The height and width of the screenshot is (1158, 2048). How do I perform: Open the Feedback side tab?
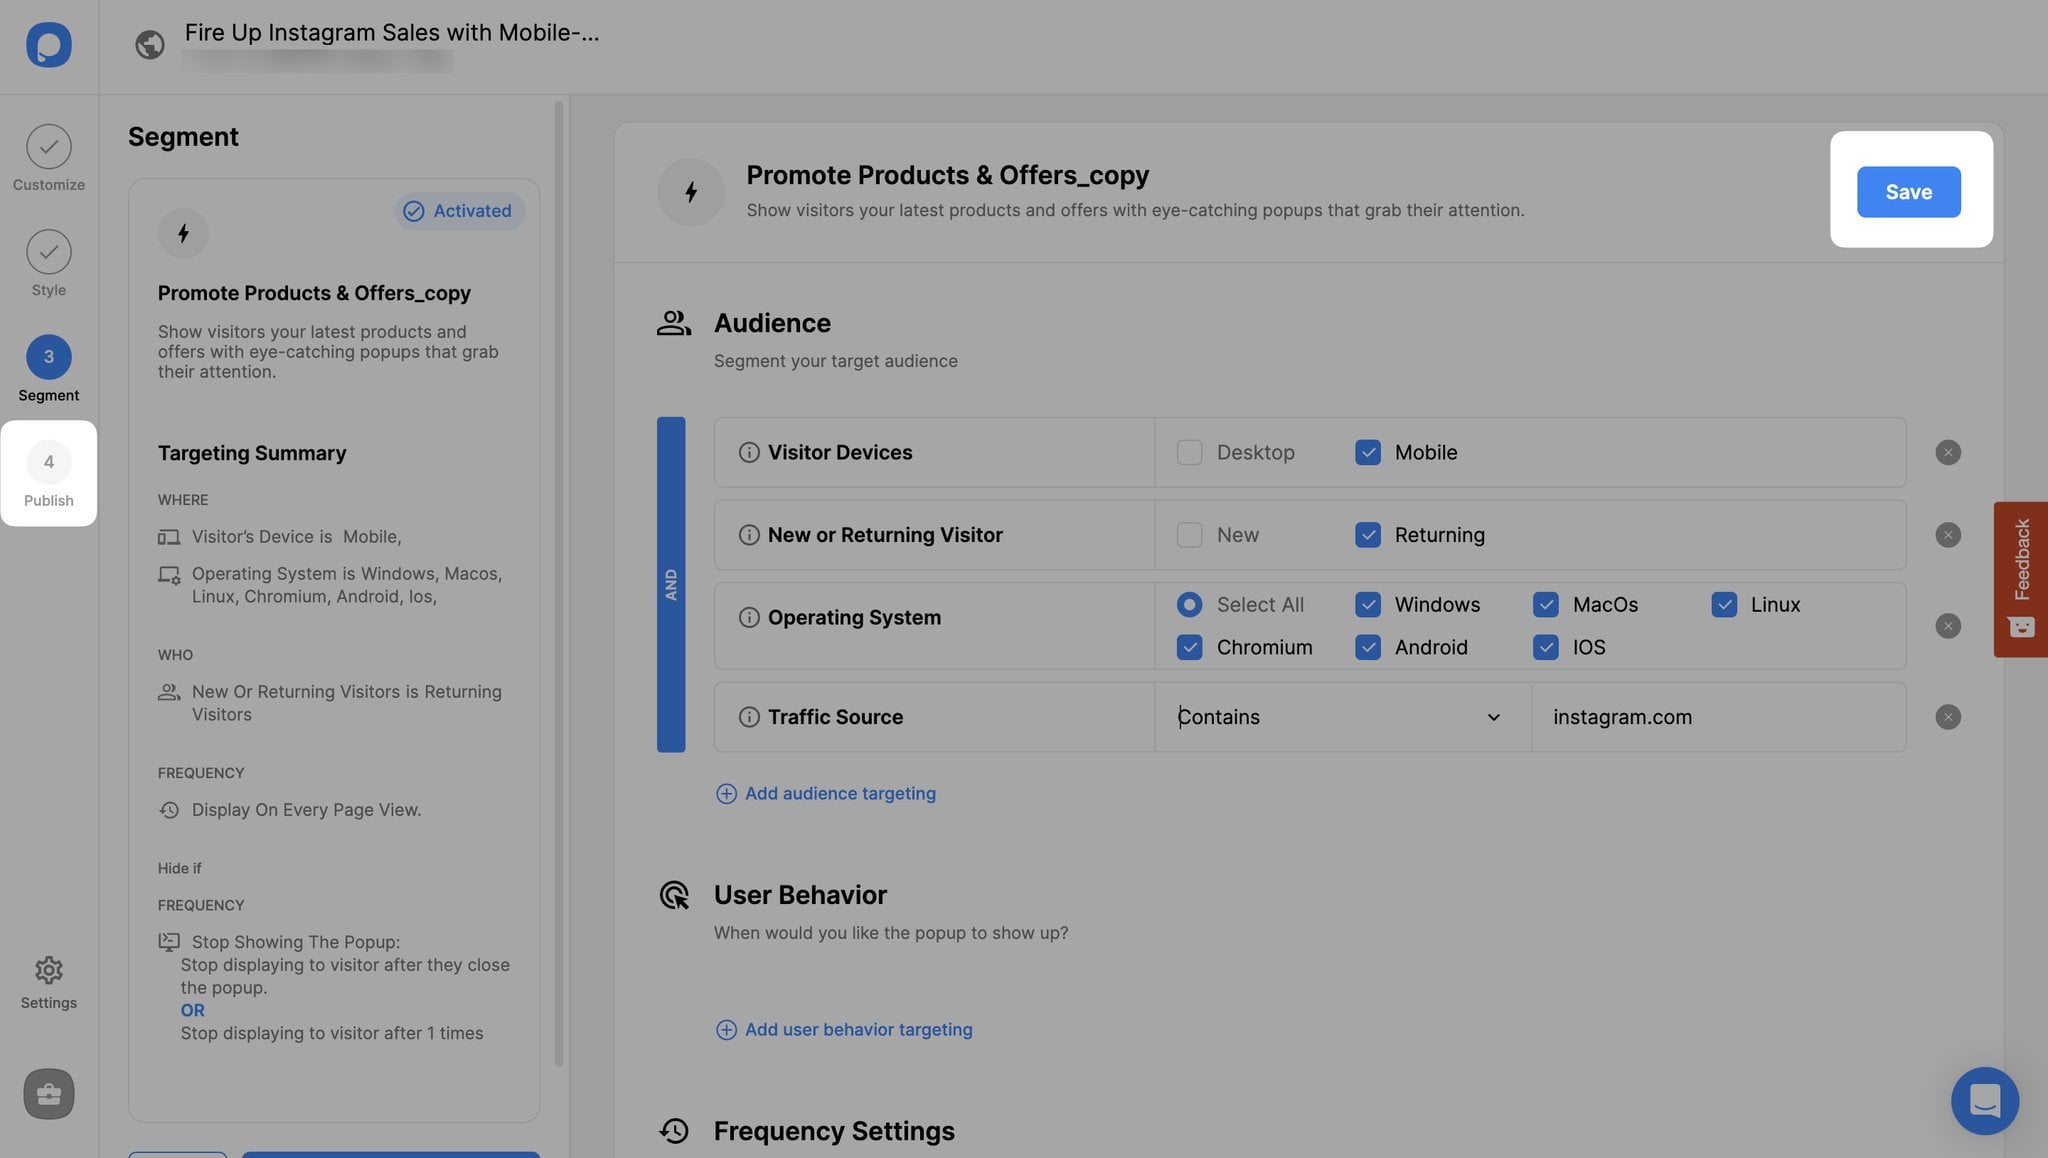click(x=2020, y=579)
